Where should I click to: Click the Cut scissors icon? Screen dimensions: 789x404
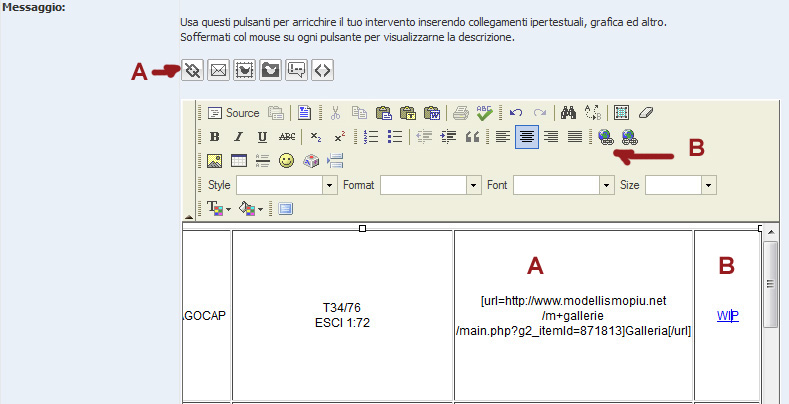335,113
